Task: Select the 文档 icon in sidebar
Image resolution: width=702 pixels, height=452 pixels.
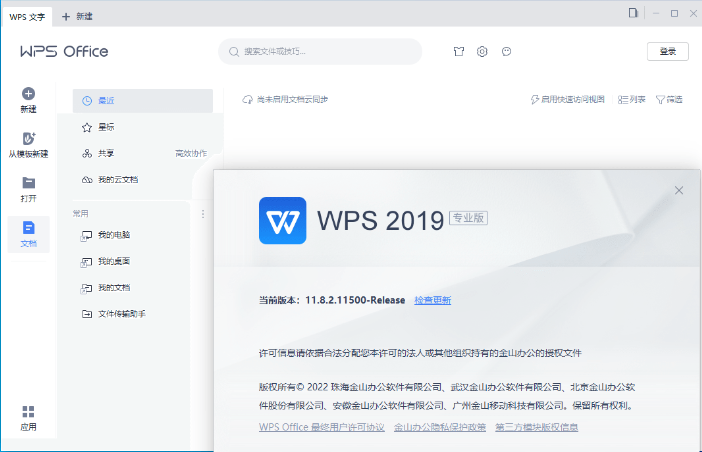Action: click(x=28, y=228)
